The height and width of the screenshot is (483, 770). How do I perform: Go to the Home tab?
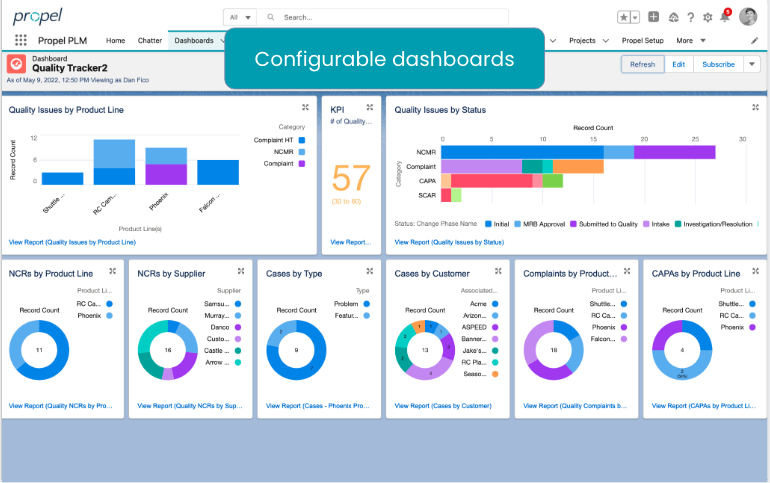(115, 41)
